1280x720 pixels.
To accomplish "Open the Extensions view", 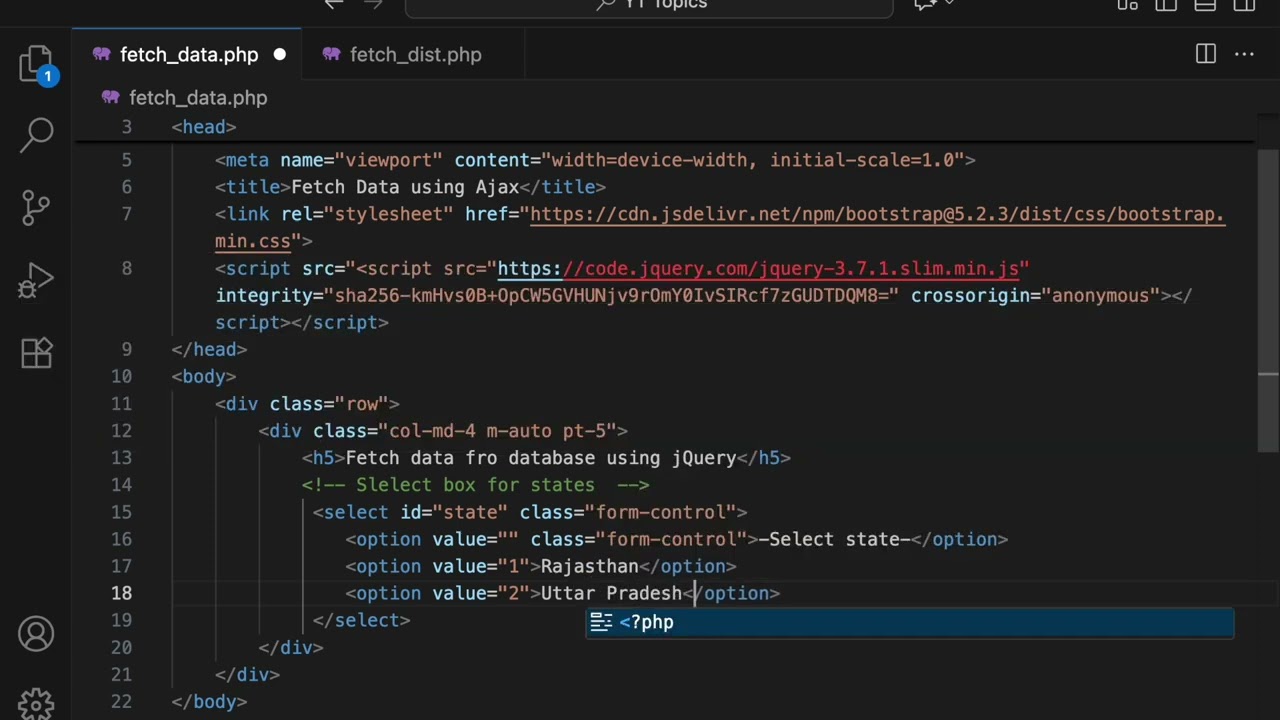I will (x=37, y=352).
